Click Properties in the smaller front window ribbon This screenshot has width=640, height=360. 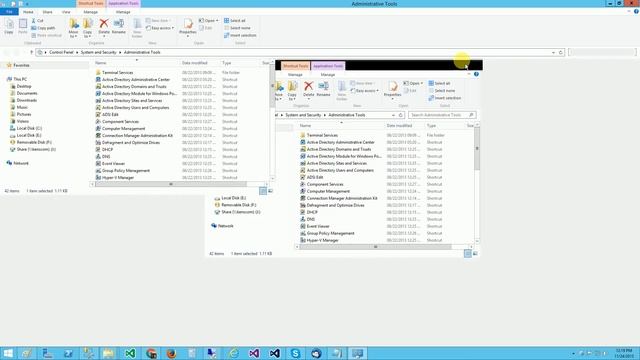click(x=393, y=90)
